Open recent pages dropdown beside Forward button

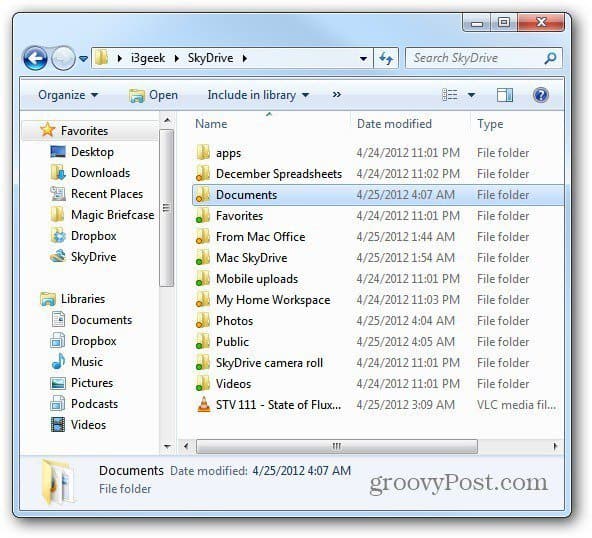coord(83,59)
